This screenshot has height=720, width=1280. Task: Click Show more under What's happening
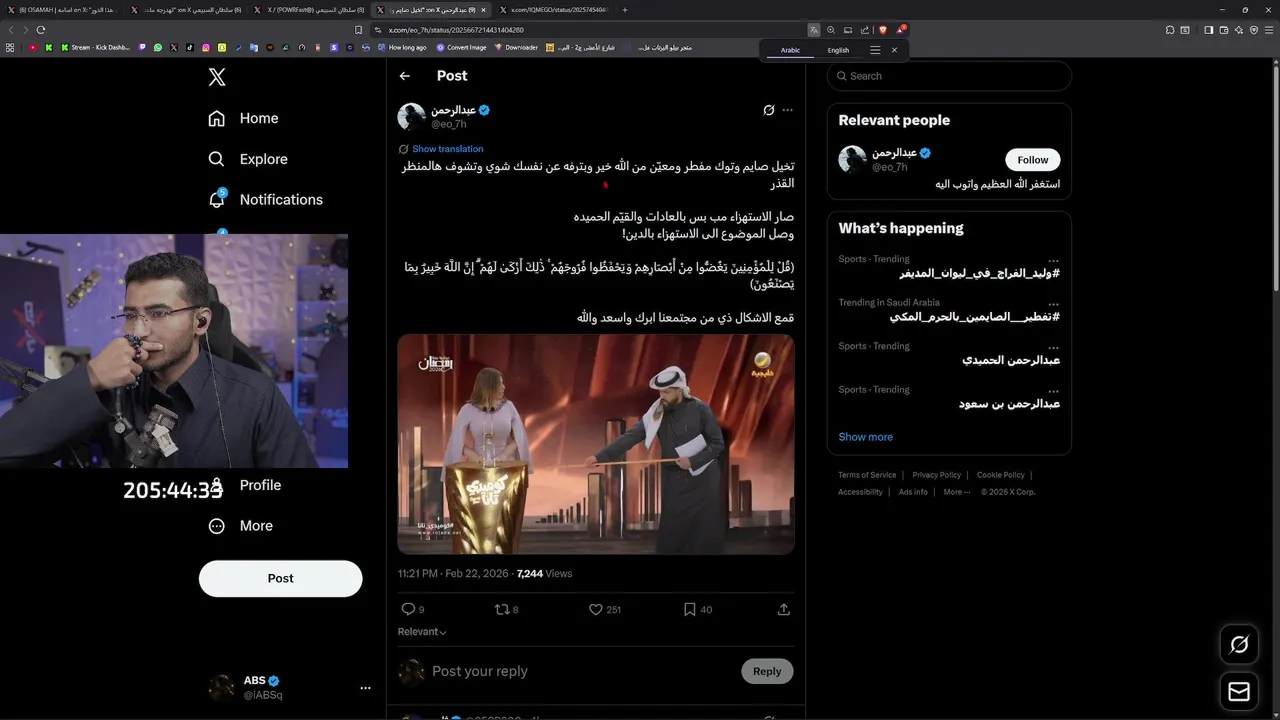(x=865, y=437)
